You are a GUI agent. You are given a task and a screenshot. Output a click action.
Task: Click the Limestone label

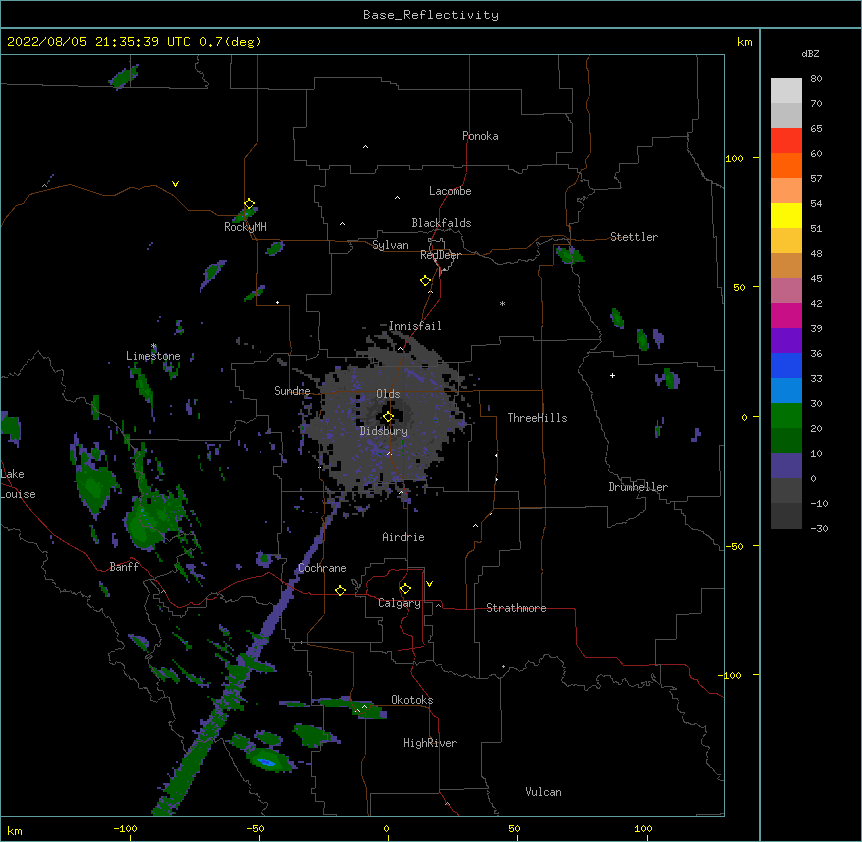pos(153,356)
